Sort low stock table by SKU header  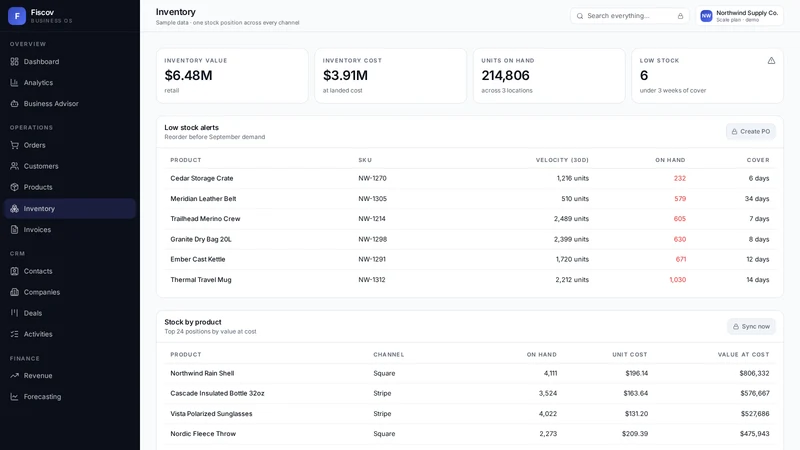pyautogui.click(x=365, y=160)
